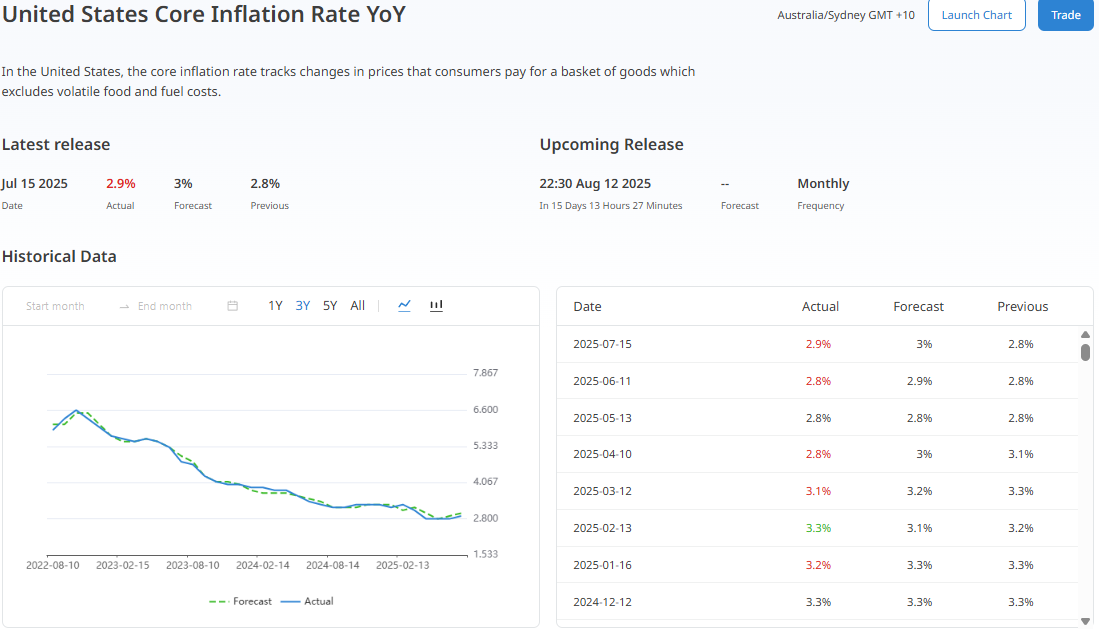Select the 2025-01-16 table row date
This screenshot has height=639, width=1099.
(602, 565)
